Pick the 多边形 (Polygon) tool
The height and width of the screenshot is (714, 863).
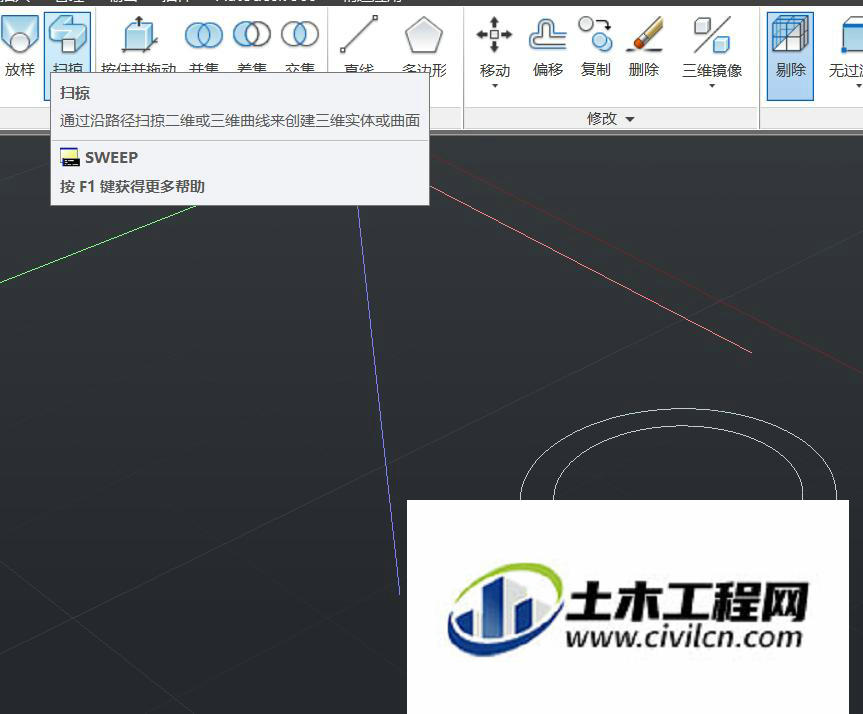click(424, 43)
